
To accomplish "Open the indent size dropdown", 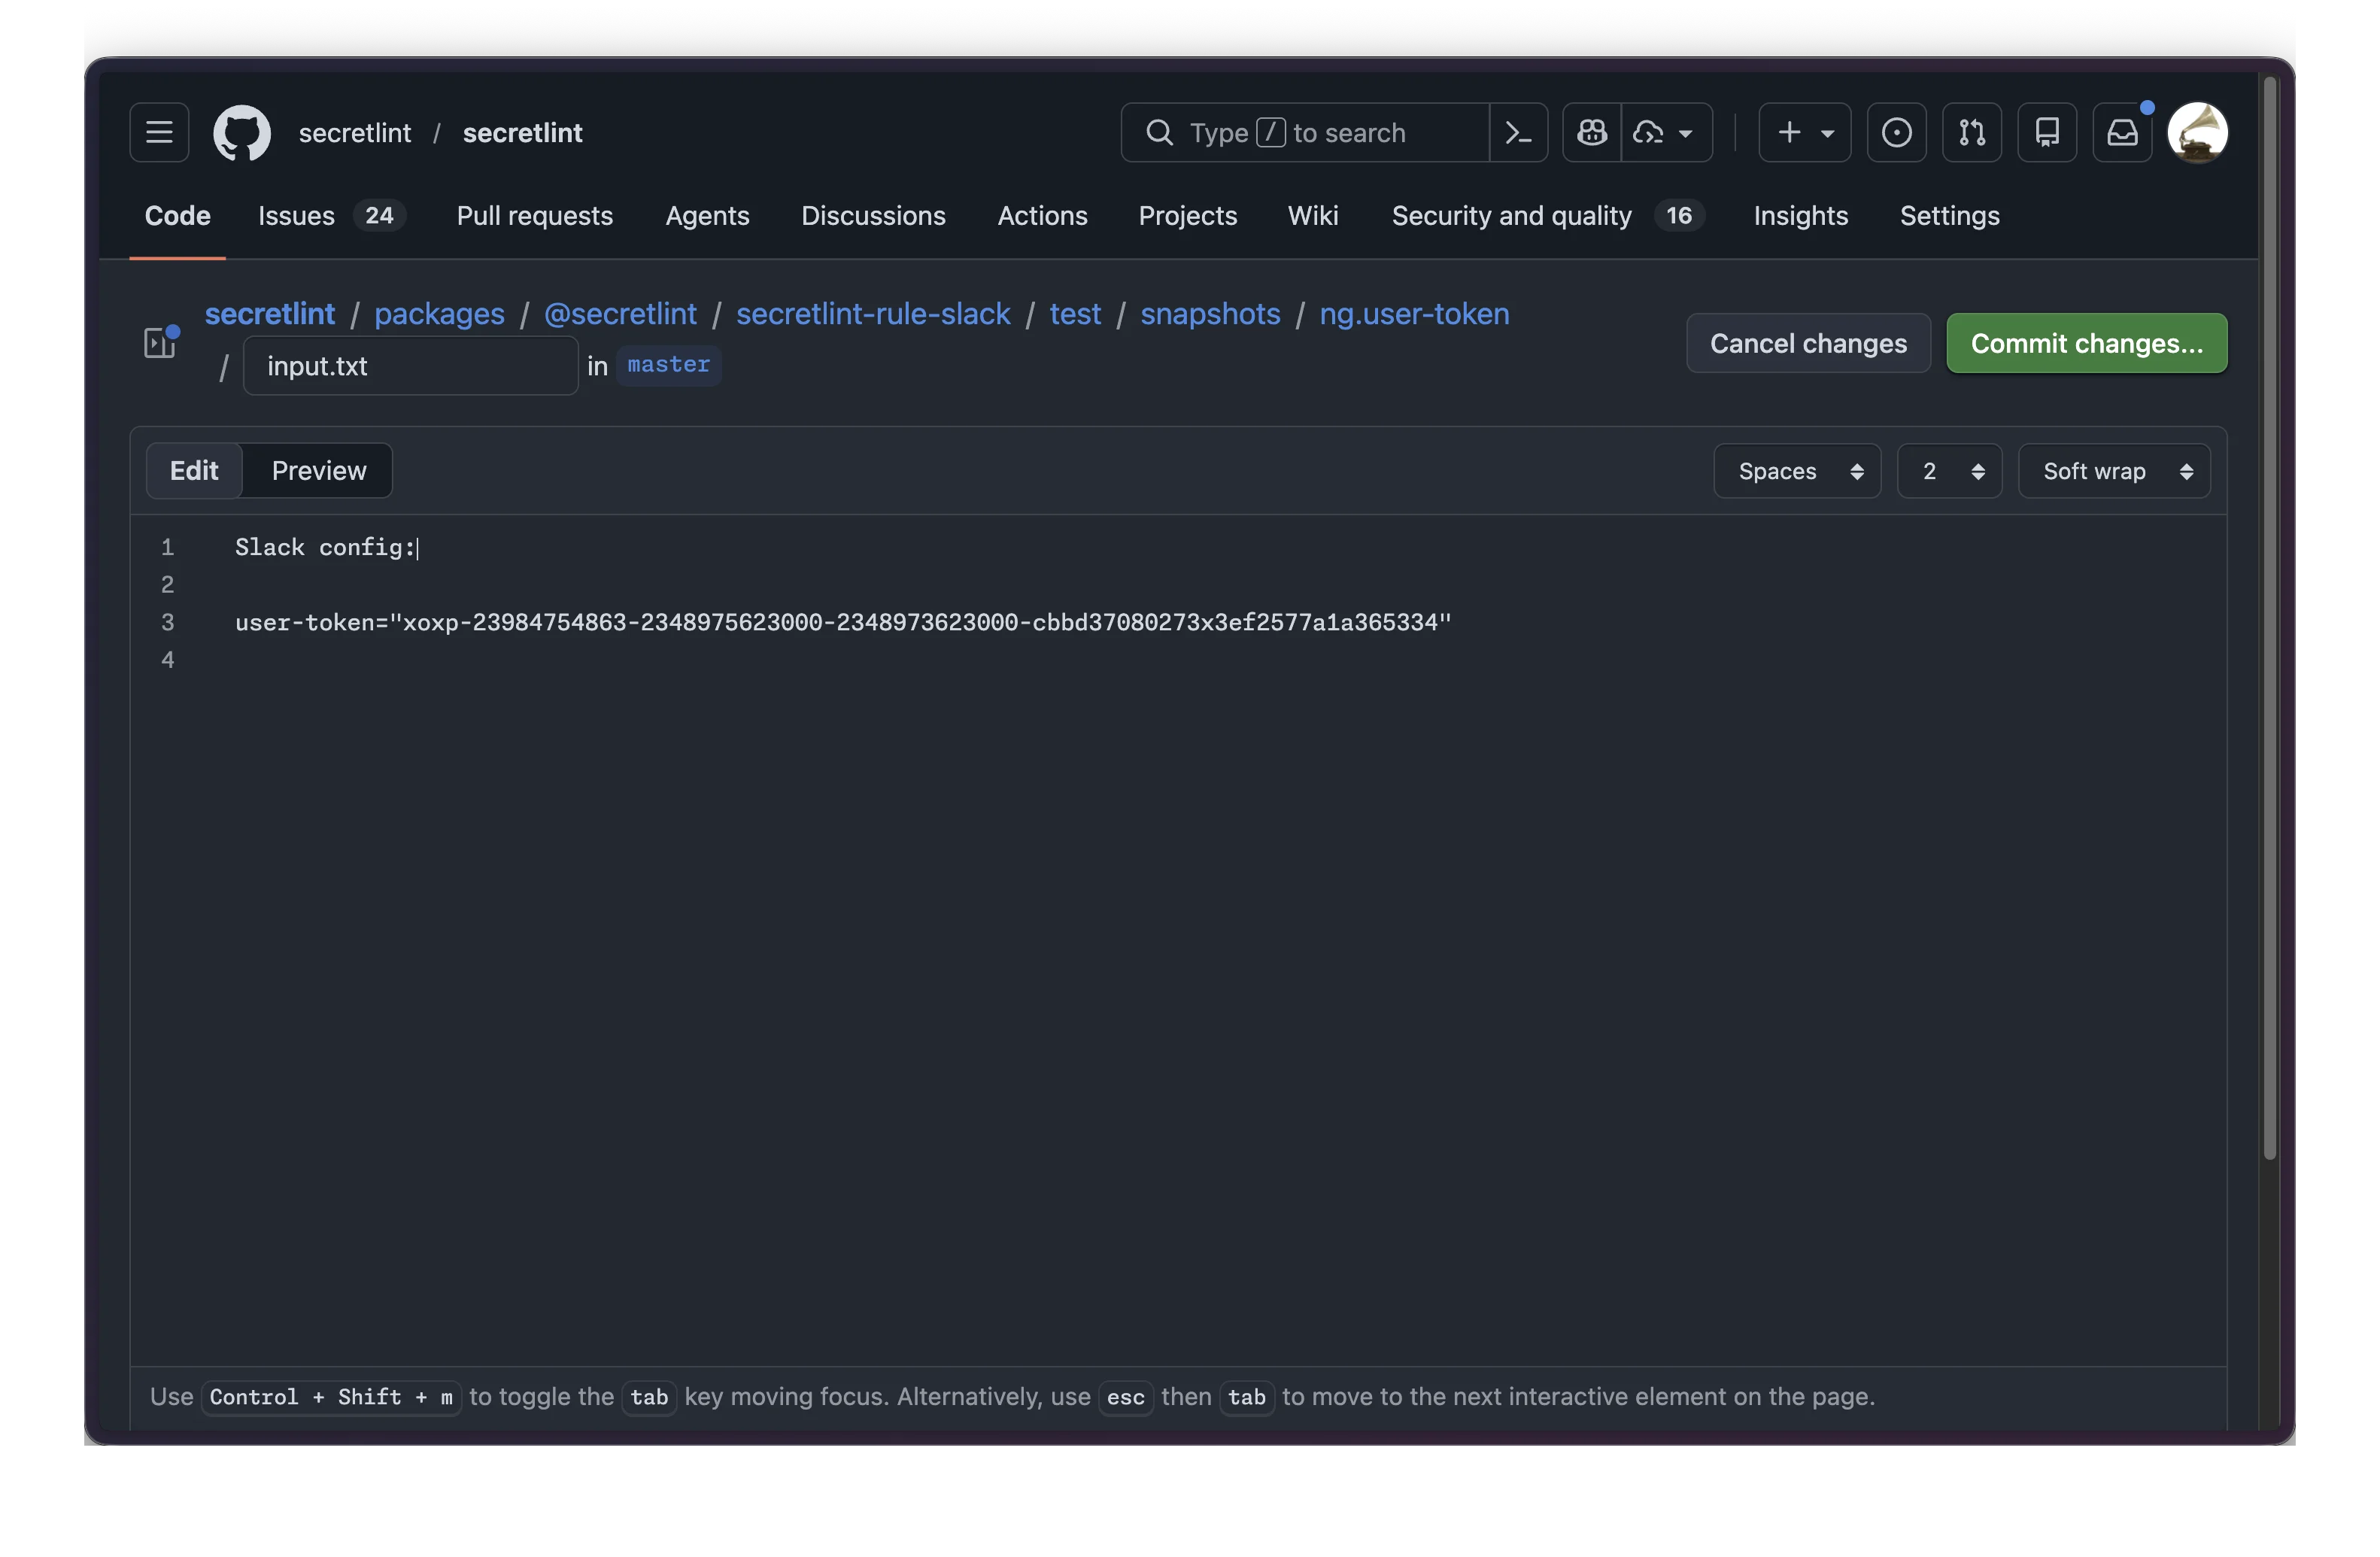I will coord(1949,471).
